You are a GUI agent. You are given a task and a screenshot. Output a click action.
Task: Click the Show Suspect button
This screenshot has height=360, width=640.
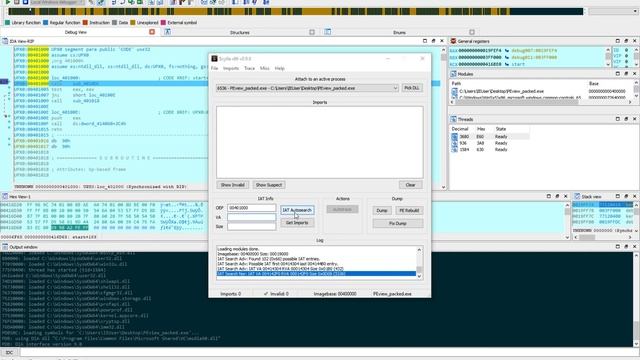[269, 185]
